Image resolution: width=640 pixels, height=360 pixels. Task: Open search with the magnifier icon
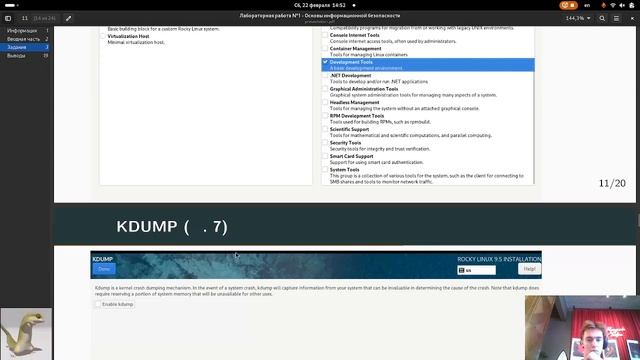pyautogui.click(x=602, y=18)
